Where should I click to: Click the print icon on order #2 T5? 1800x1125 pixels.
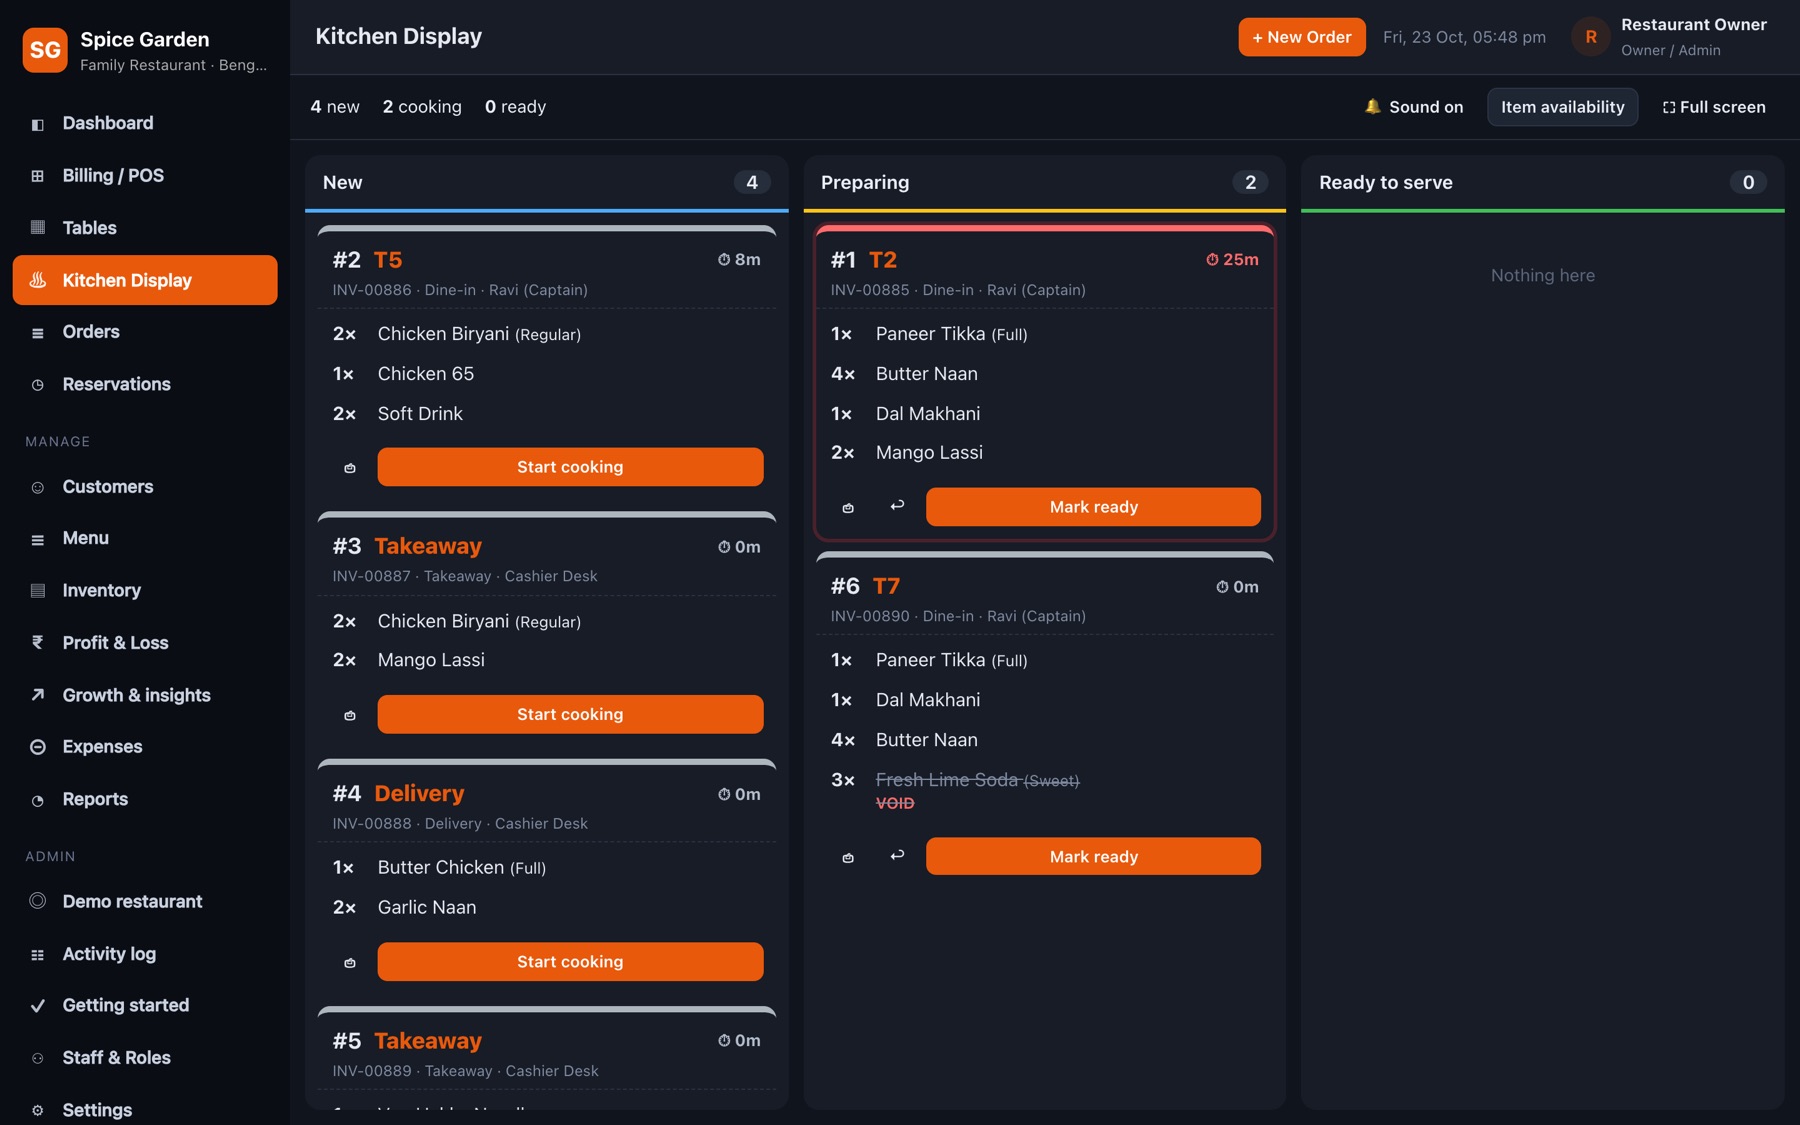(x=350, y=468)
